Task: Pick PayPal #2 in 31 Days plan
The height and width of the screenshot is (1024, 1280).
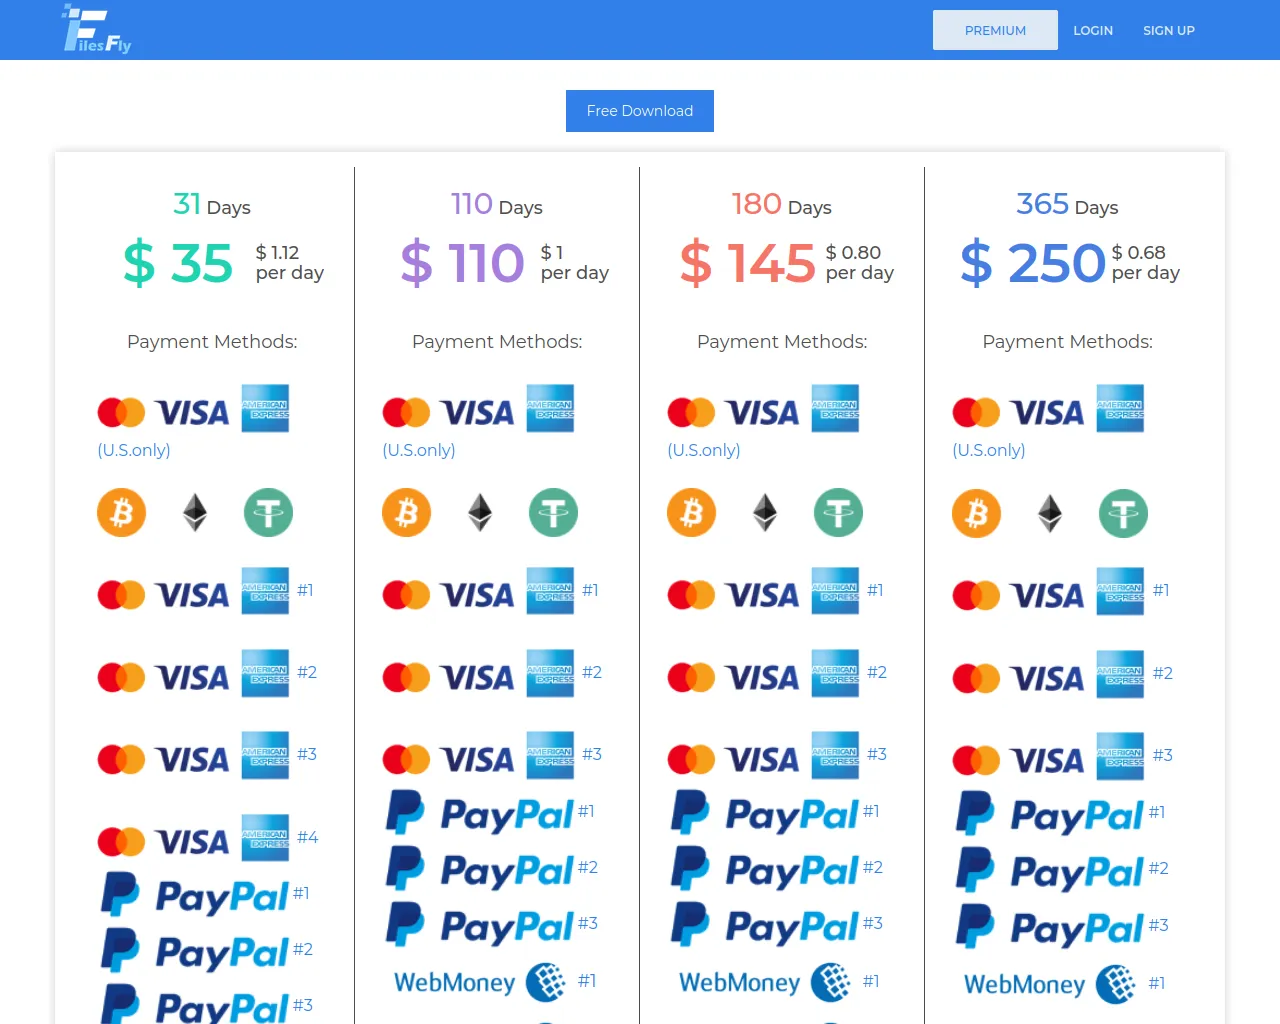Action: [x=206, y=951]
